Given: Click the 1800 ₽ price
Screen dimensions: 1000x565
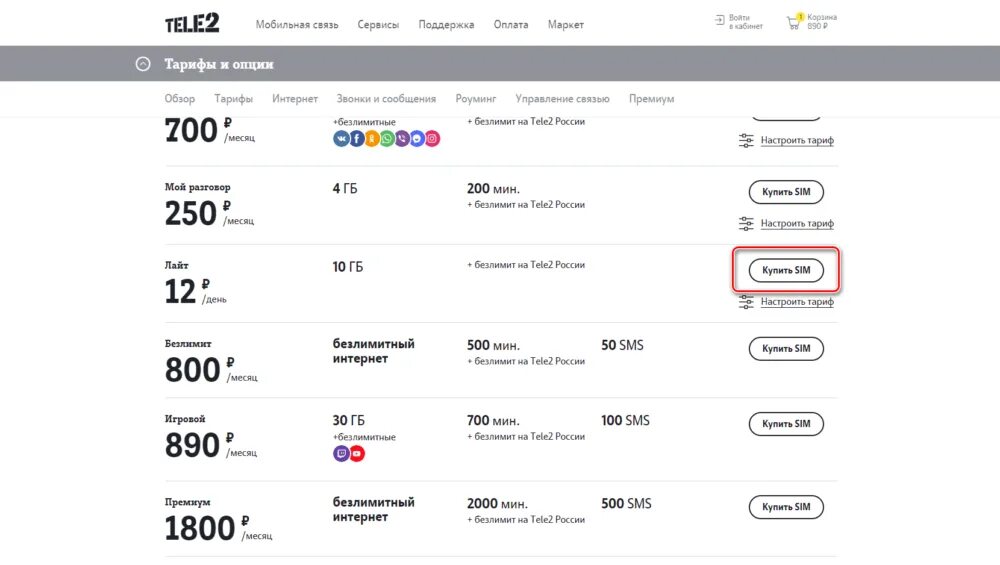Looking at the screenshot, I should click(218, 528).
